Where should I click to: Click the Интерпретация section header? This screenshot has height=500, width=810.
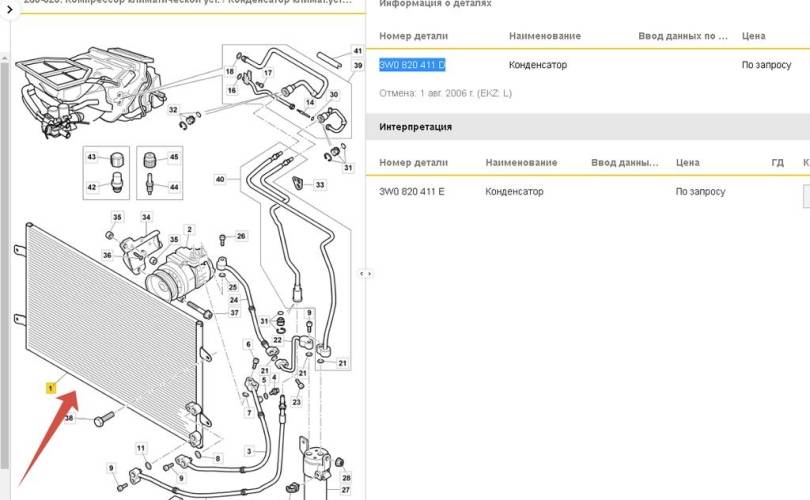point(416,127)
